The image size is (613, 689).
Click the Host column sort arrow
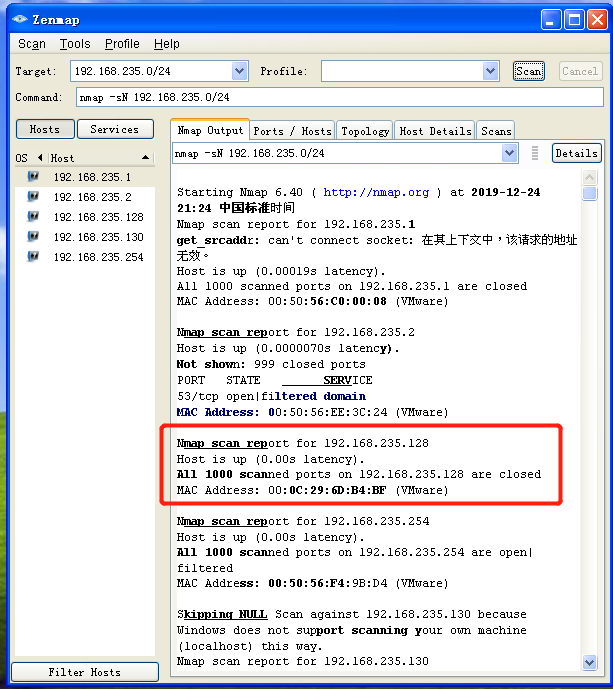click(145, 158)
